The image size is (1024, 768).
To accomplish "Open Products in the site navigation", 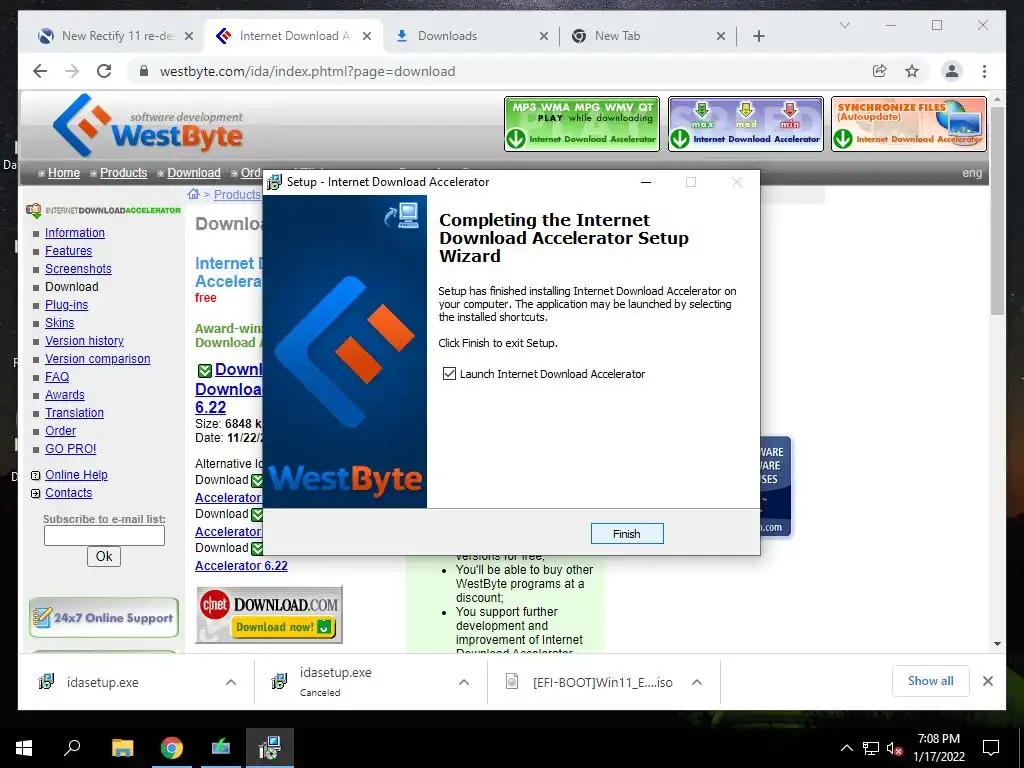I will [123, 173].
